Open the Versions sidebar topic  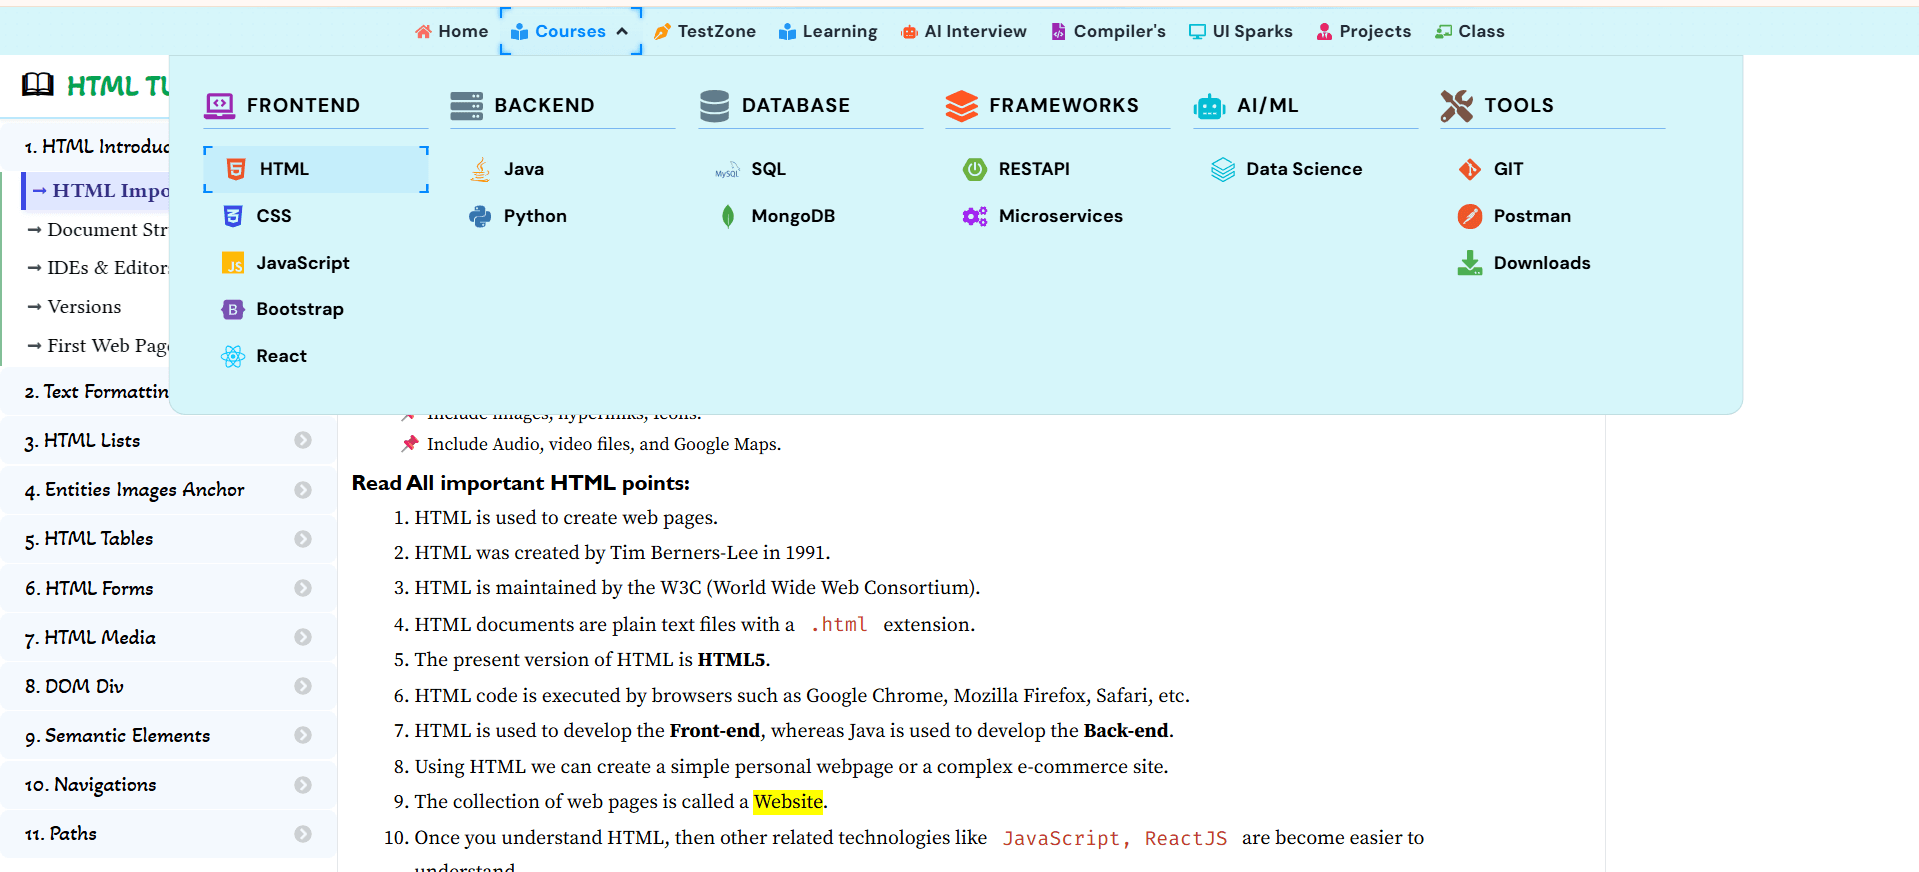(84, 307)
